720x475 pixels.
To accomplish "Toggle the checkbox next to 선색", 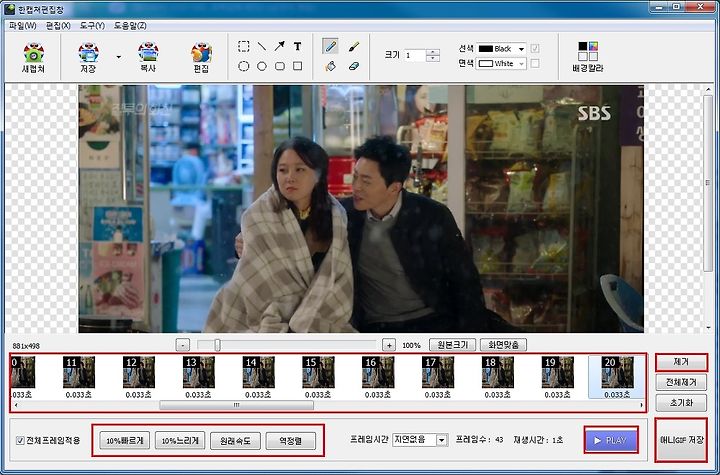I will click(x=535, y=49).
